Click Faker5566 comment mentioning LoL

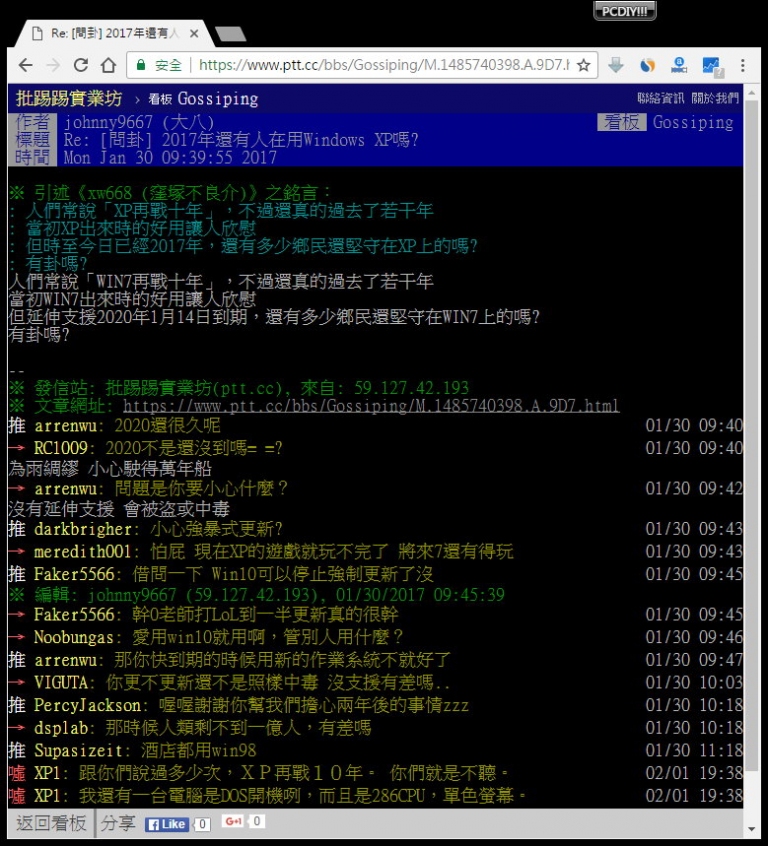pyautogui.click(x=376, y=615)
